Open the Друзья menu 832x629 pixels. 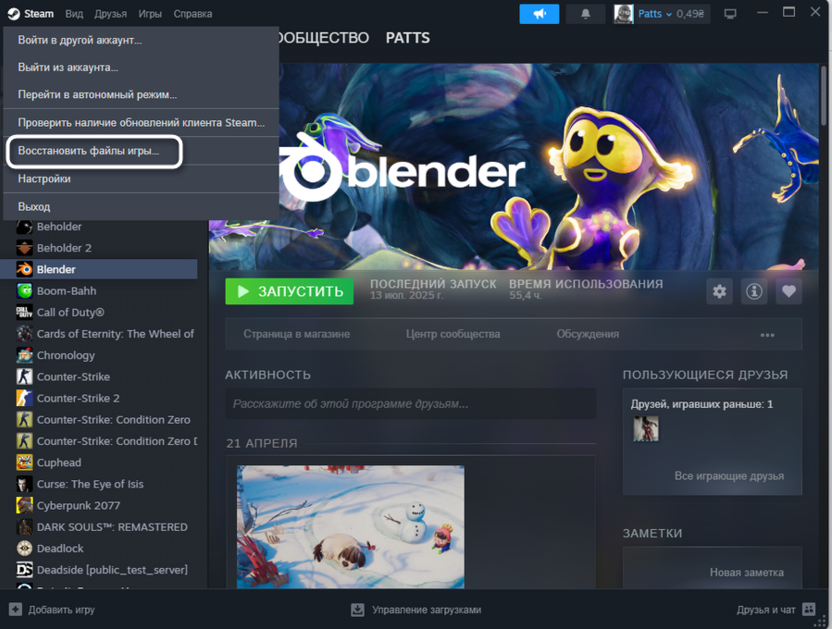click(x=110, y=14)
